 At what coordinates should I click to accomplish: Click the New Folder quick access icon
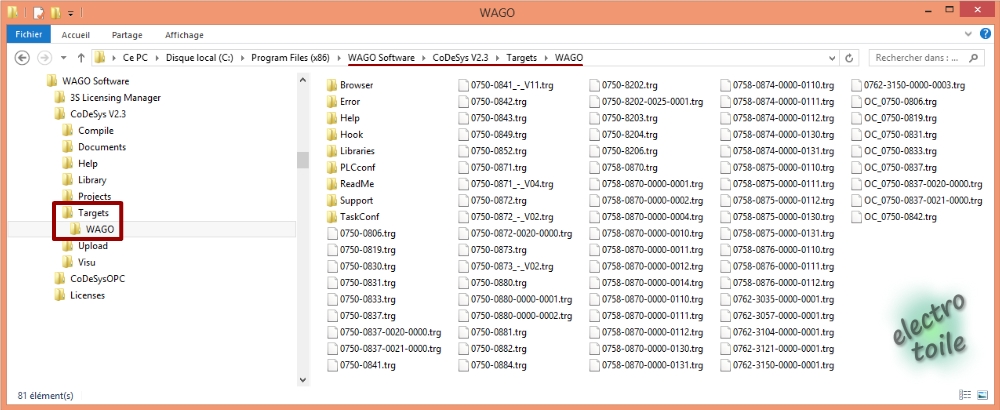point(55,12)
